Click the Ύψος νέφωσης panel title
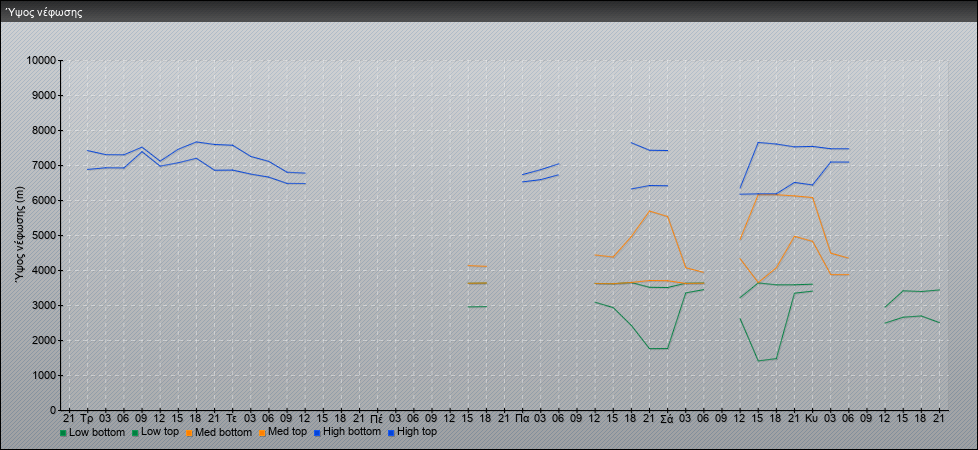This screenshot has width=978, height=450. (44, 12)
